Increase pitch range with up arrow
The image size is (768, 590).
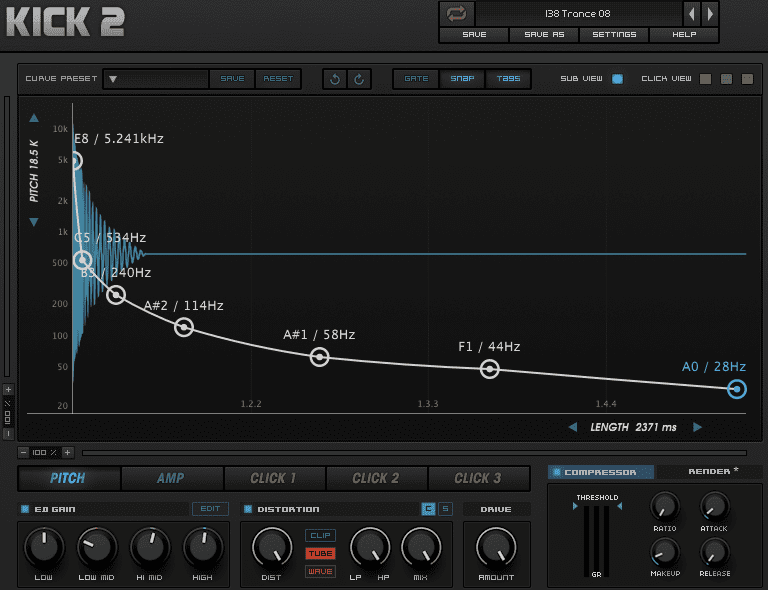(x=34, y=118)
